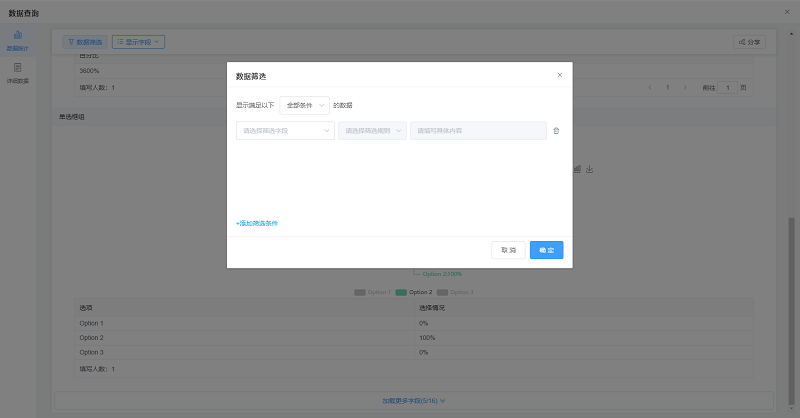Open the 全部条件 condition dropdown
The image size is (800, 418).
coord(304,105)
